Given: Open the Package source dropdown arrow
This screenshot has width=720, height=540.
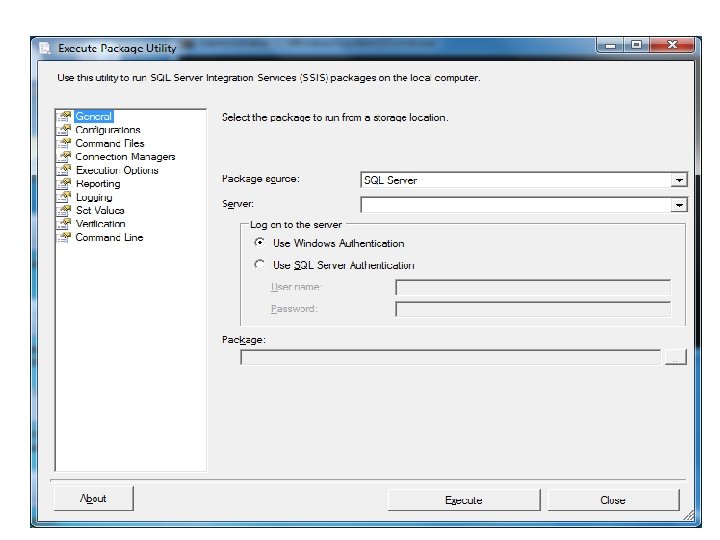Looking at the screenshot, I should 679,180.
